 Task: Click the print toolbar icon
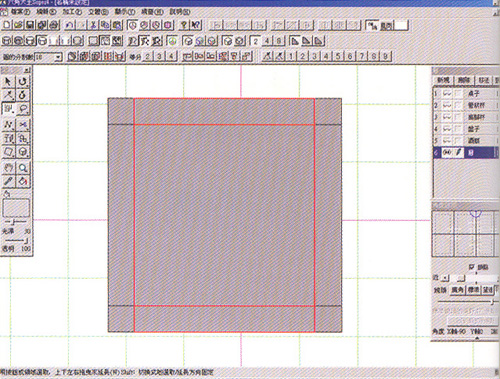pyautogui.click(x=54, y=25)
